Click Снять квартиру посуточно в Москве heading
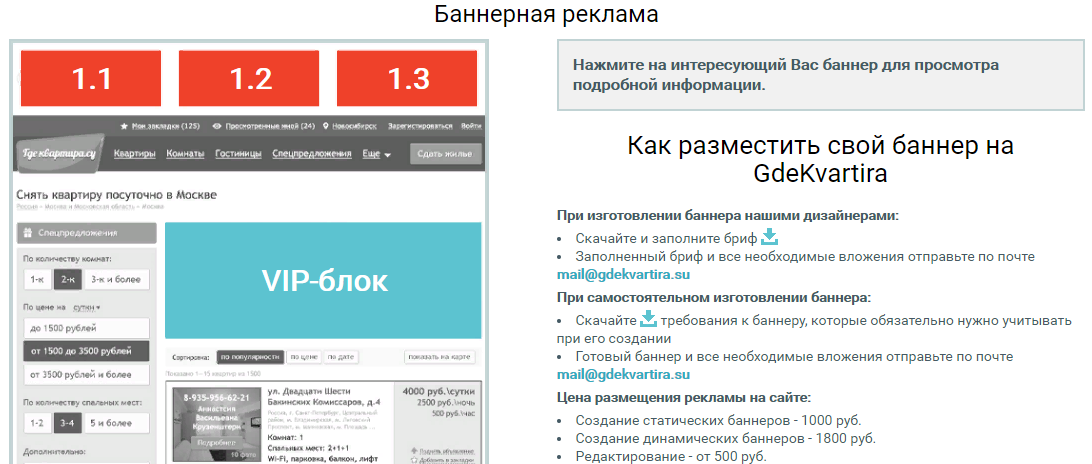This screenshot has height=464, width=1092. tap(116, 194)
